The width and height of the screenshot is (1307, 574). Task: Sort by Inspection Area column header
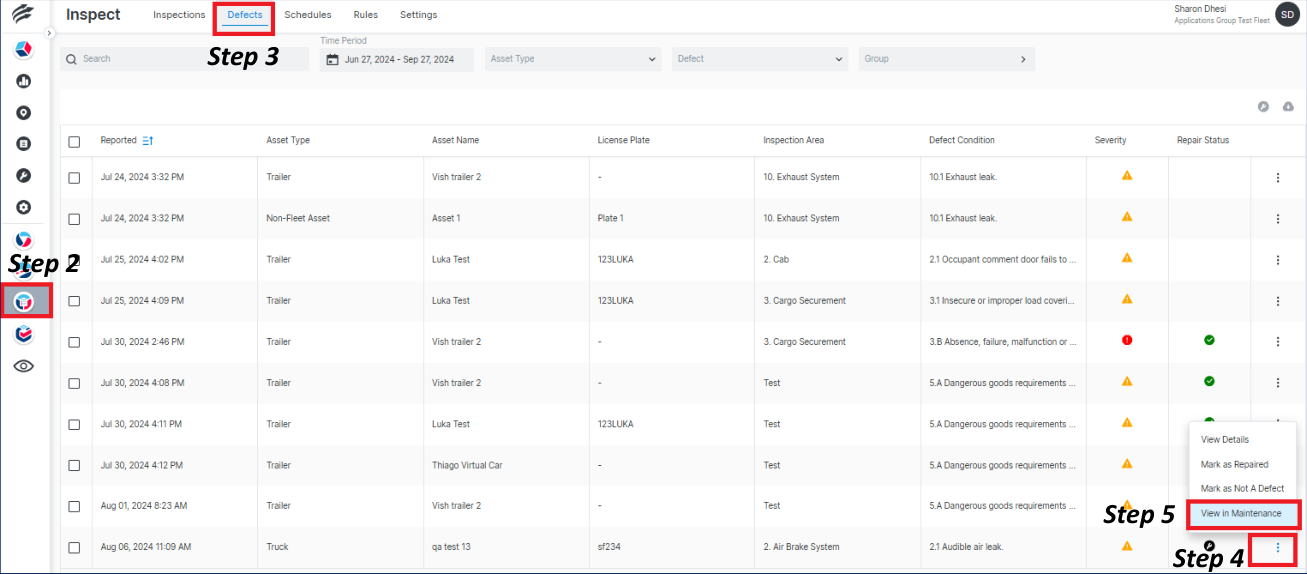pyautogui.click(x=793, y=140)
